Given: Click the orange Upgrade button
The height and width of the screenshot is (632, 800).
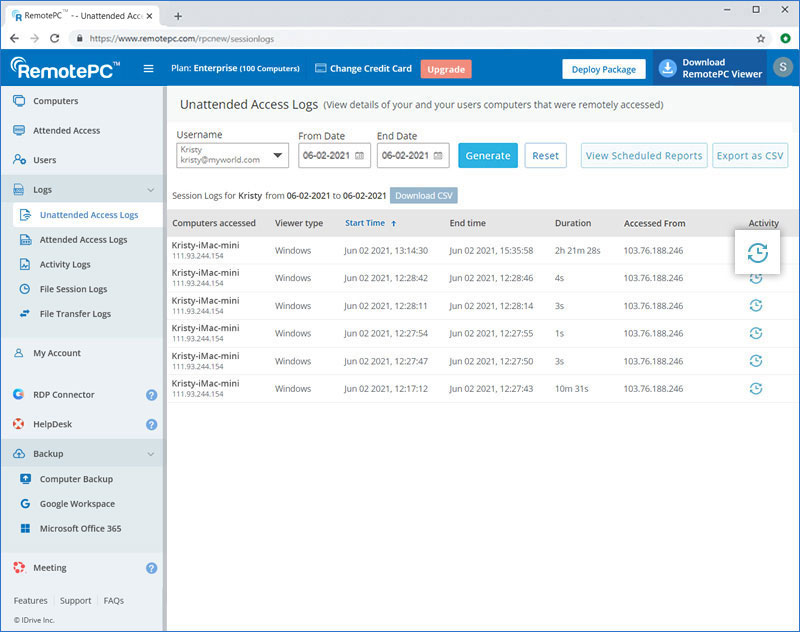Looking at the screenshot, I should coord(446,69).
